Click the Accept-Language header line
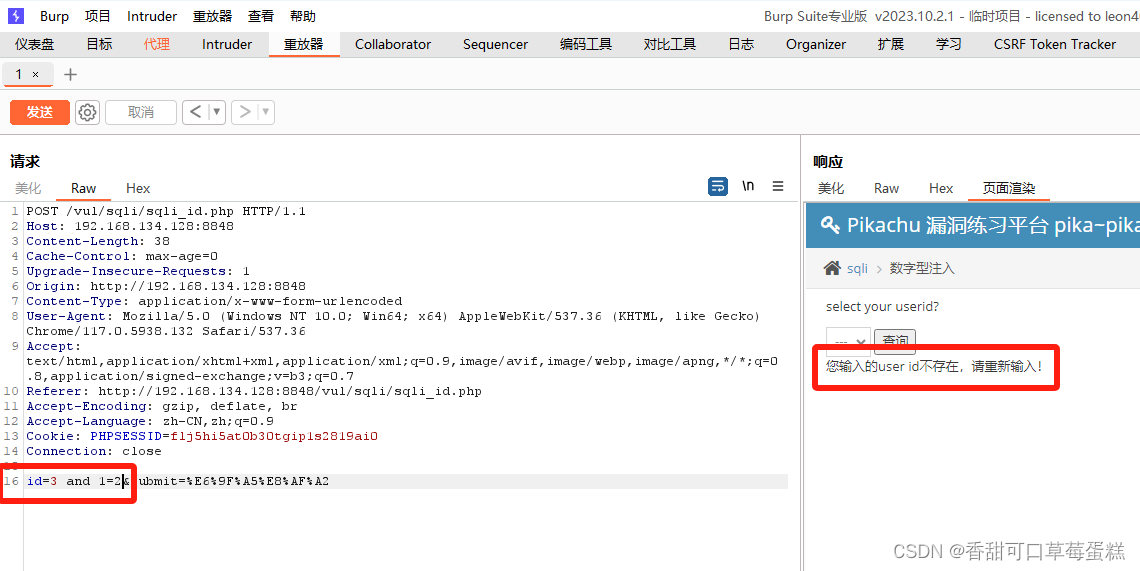The width and height of the screenshot is (1140, 571). (x=150, y=421)
